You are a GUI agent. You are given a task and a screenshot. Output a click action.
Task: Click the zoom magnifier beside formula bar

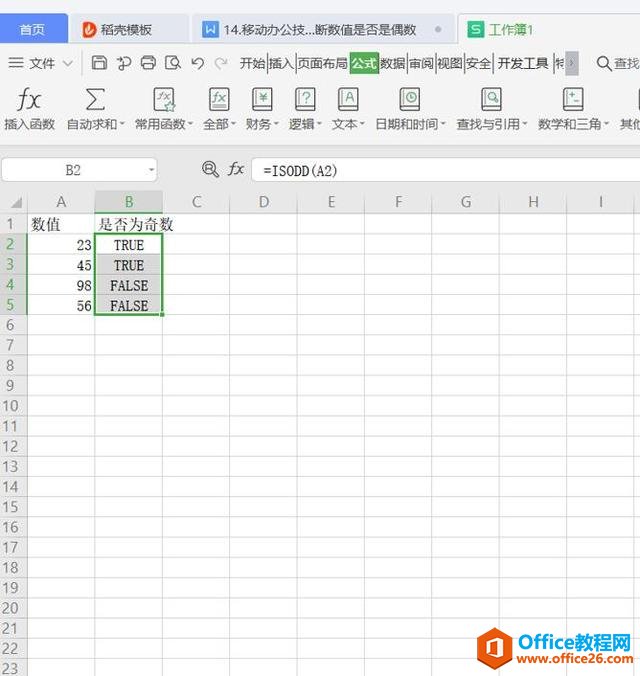[x=210, y=169]
